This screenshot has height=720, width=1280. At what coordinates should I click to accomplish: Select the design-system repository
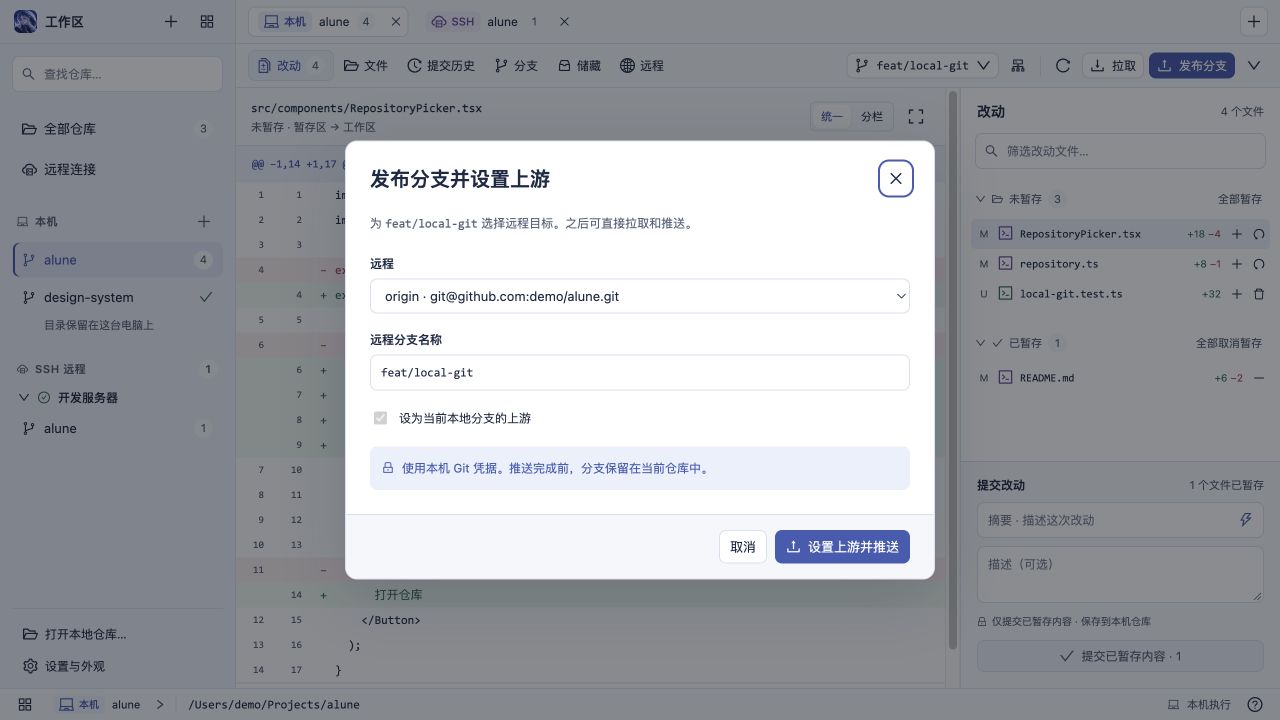[x=118, y=297]
